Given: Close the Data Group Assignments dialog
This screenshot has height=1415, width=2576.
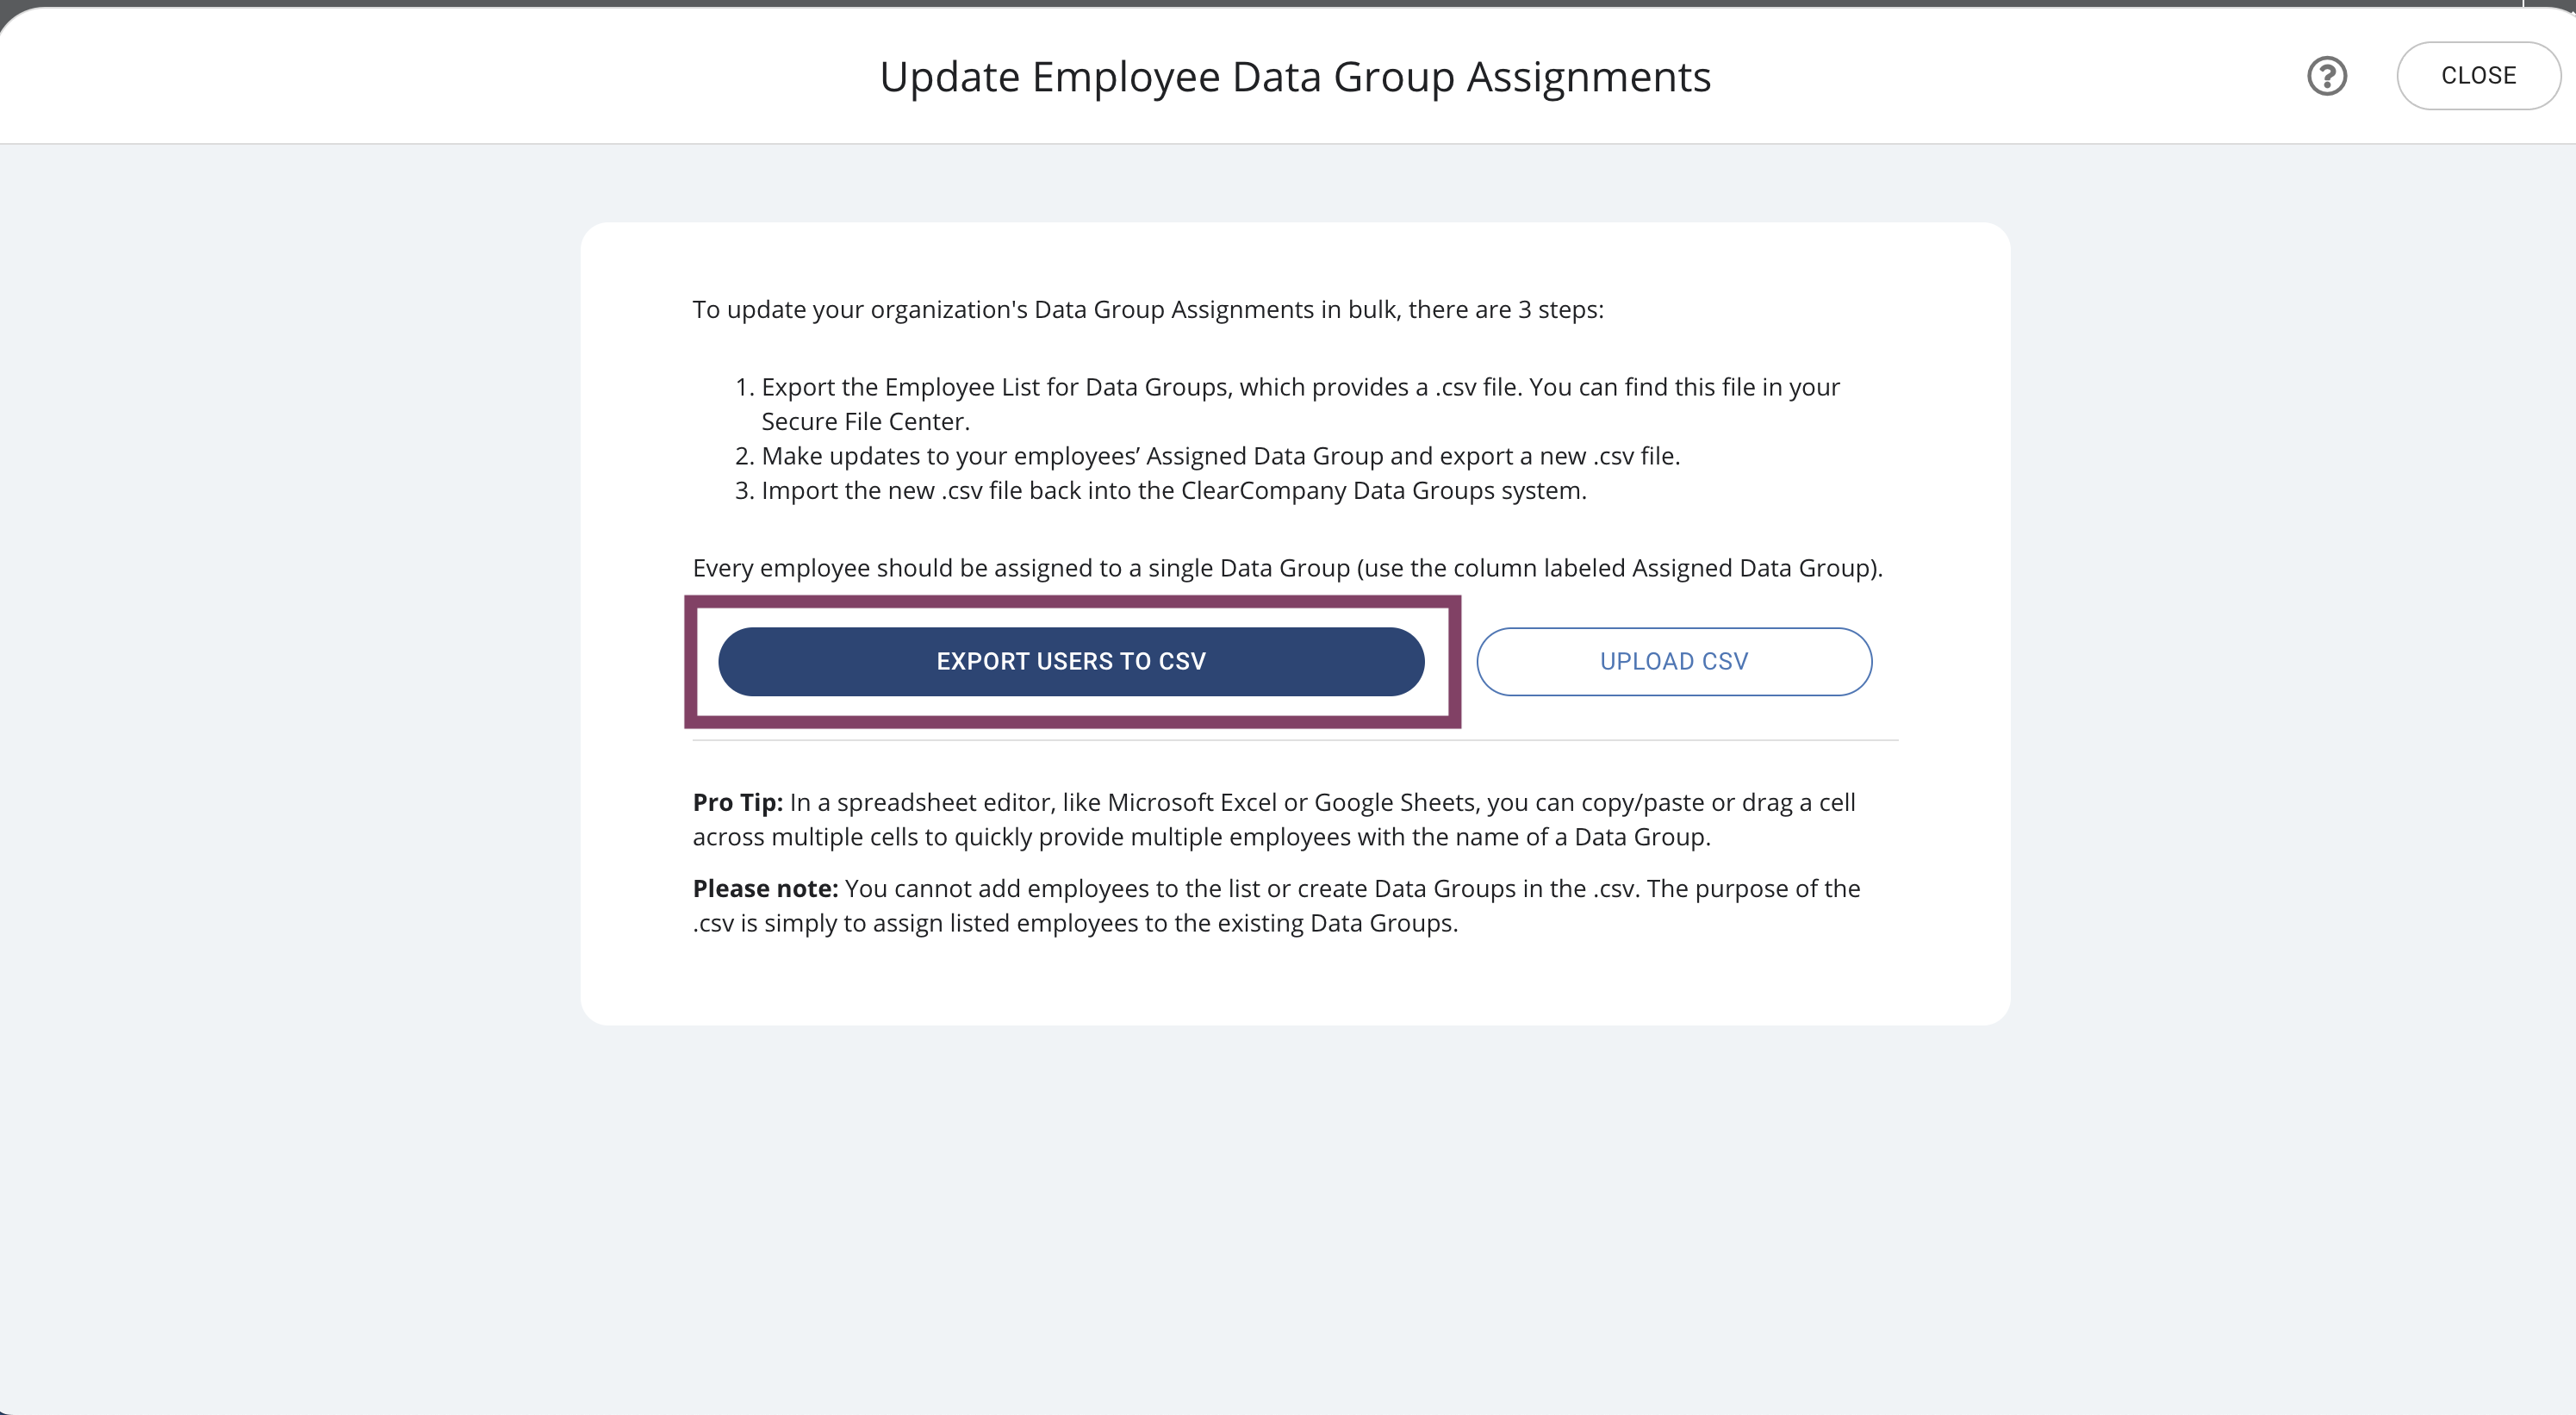Looking at the screenshot, I should [2477, 76].
